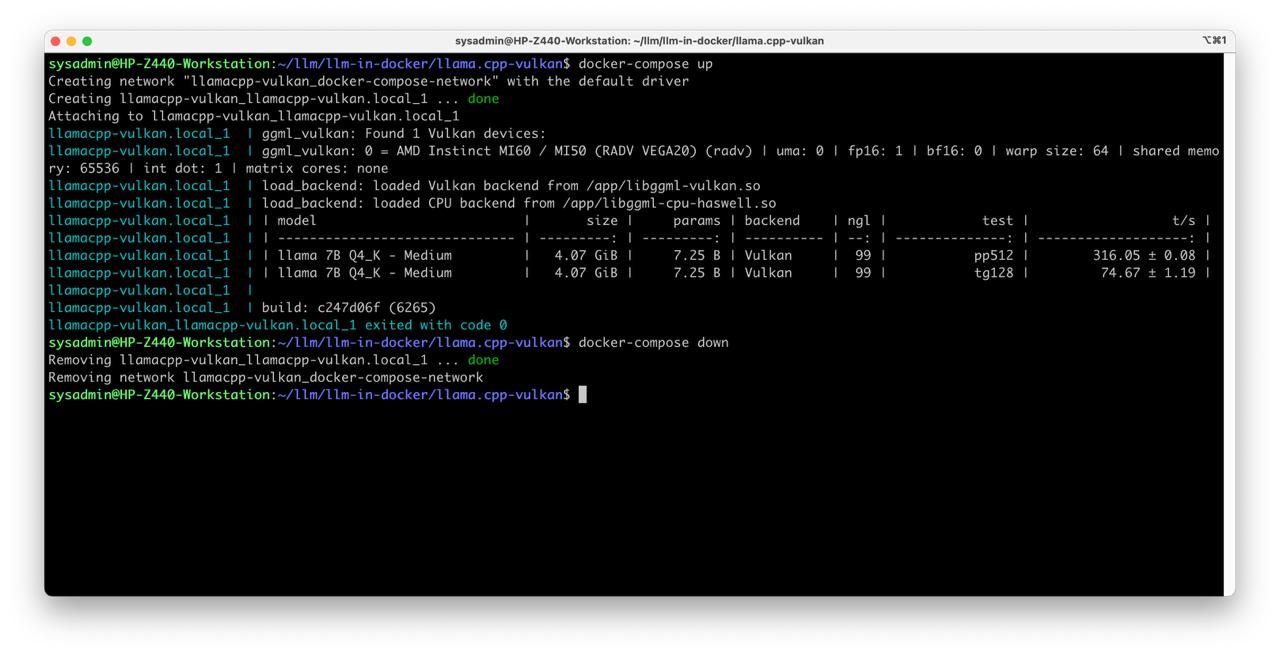1280x655 pixels.
Task: Click the 'size' table column header
Action: tap(602, 221)
